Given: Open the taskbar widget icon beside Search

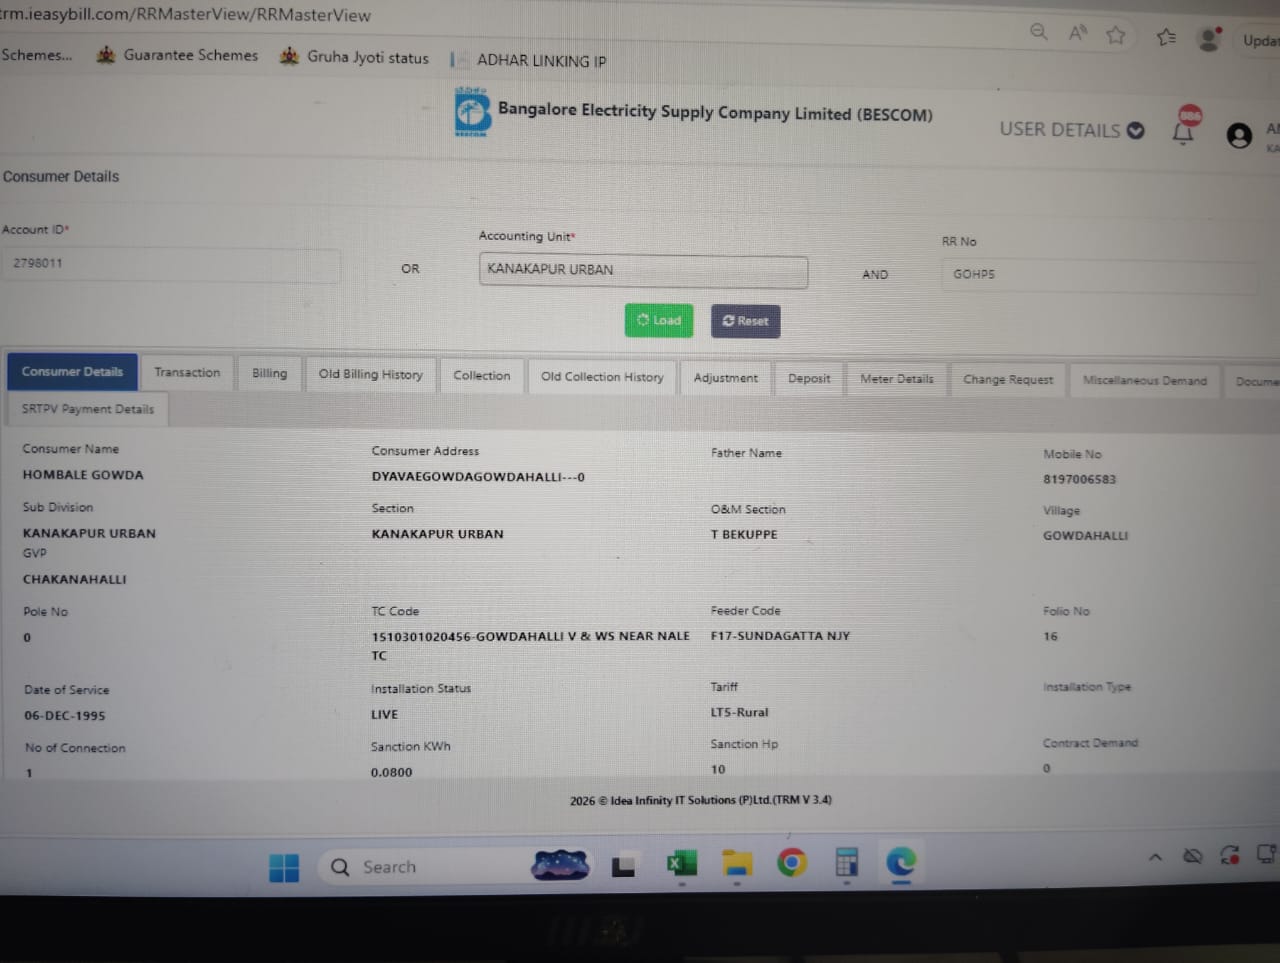Looking at the screenshot, I should point(561,864).
